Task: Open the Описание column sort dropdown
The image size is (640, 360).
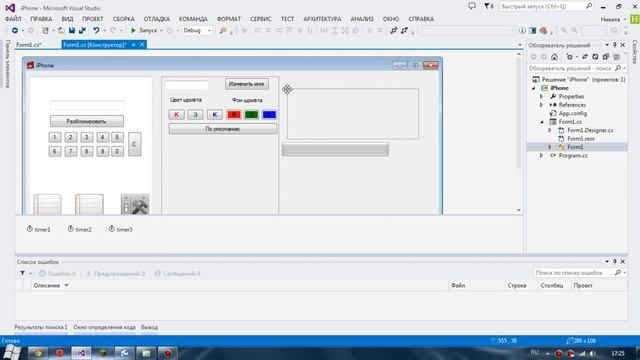Action: click(x=67, y=285)
